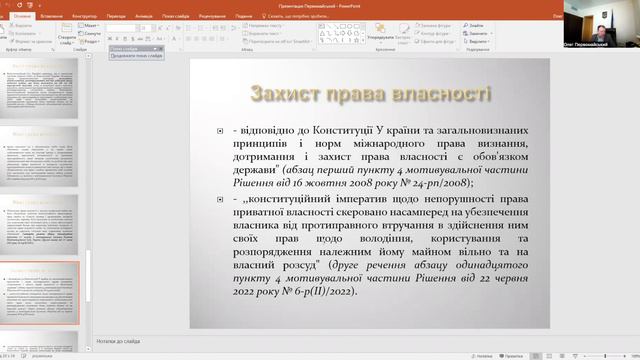This screenshot has width=640, height=360.
Task: Open the Slide Show (Показ слайдів) tab
Action: [x=176, y=16]
